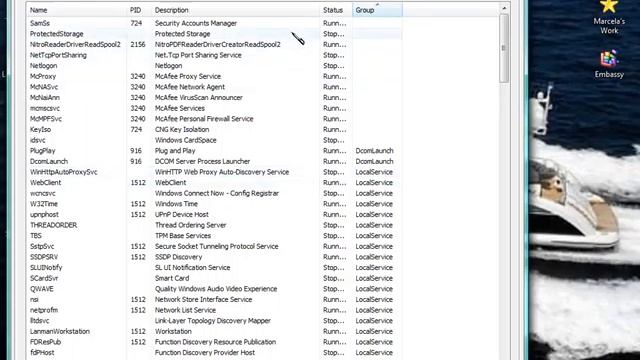Select the McNASvc service

tap(44, 87)
